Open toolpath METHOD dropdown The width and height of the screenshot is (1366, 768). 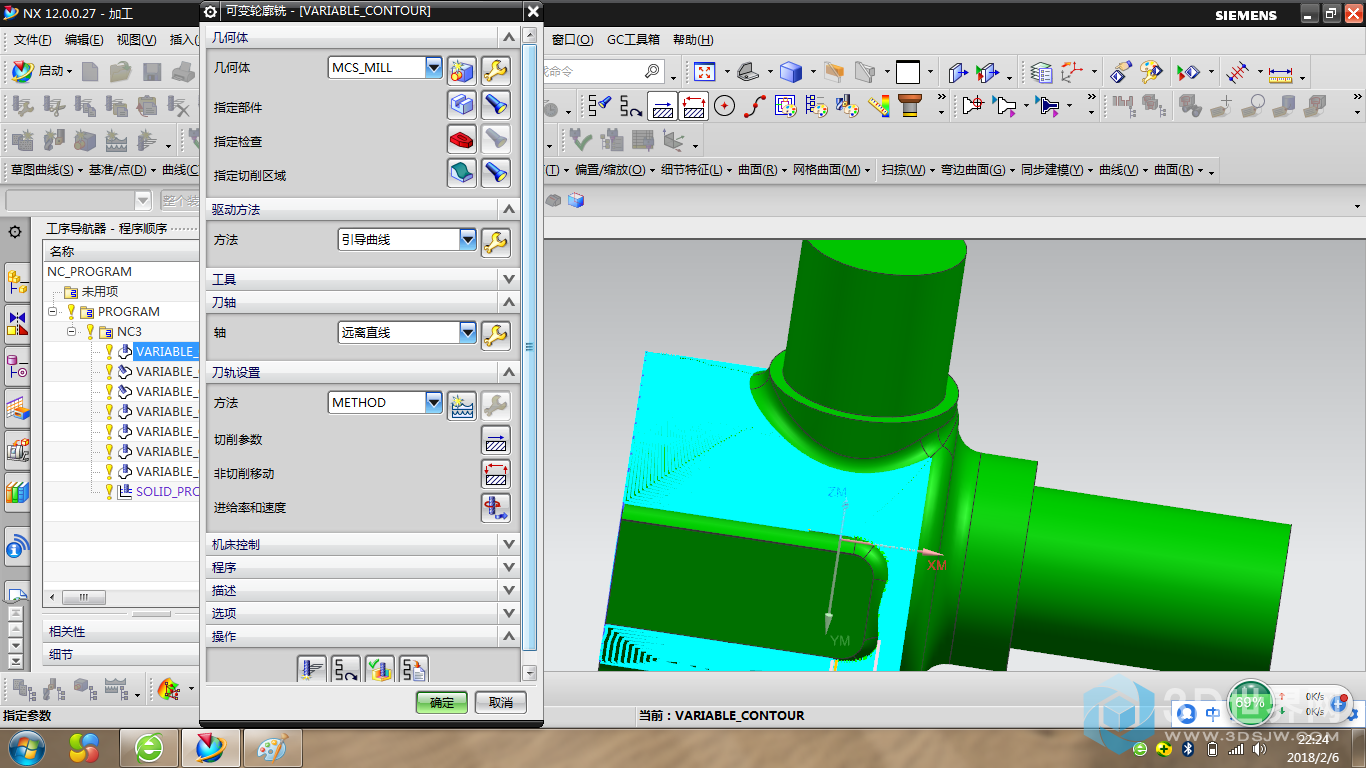tap(433, 403)
